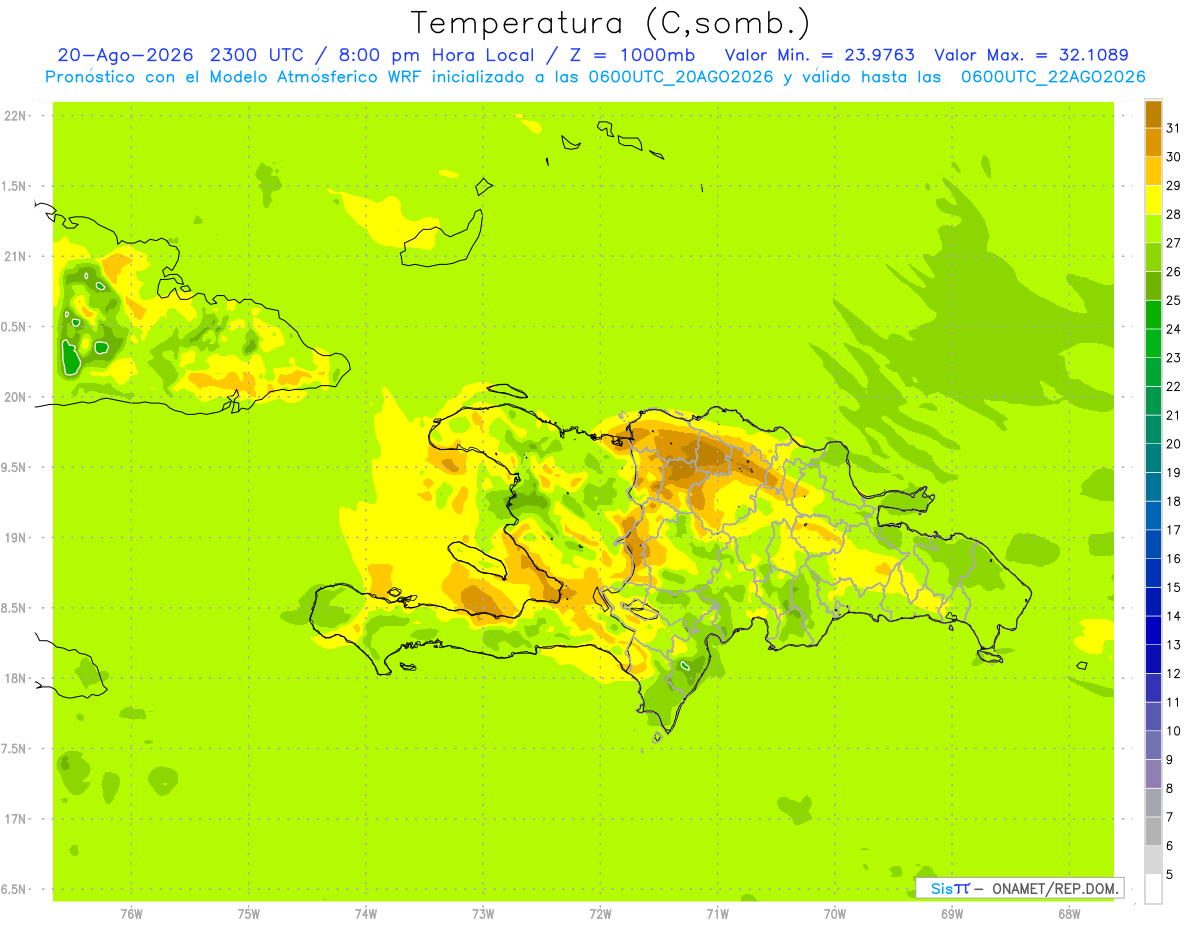This screenshot has height=927, width=1200.
Task: Click "8:00 pm Hora Local" text
Action: [436, 55]
